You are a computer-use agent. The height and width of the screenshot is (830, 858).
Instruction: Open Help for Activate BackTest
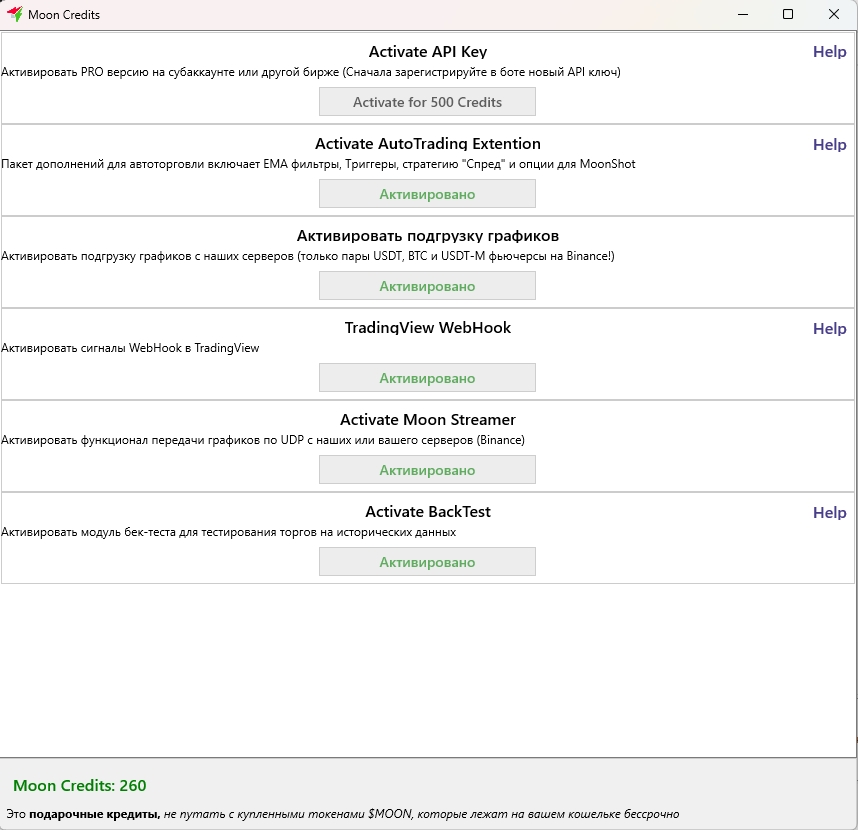coord(829,512)
